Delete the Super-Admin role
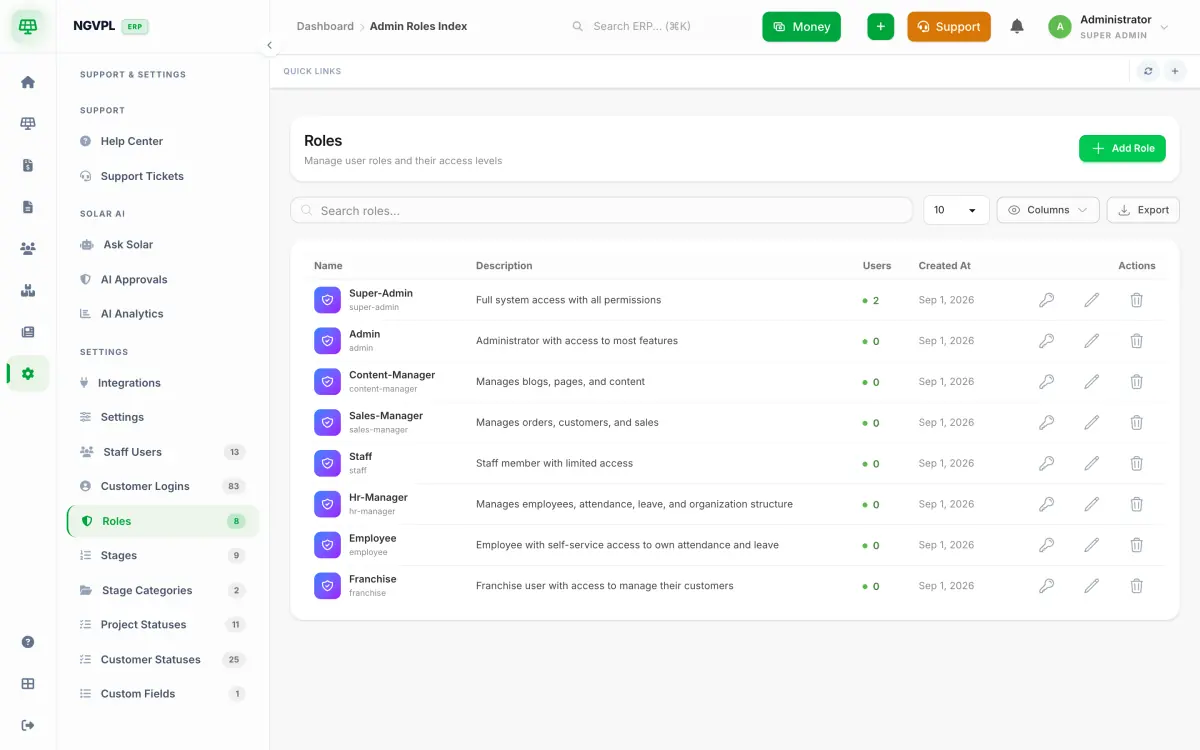The height and width of the screenshot is (750, 1200). point(1136,300)
